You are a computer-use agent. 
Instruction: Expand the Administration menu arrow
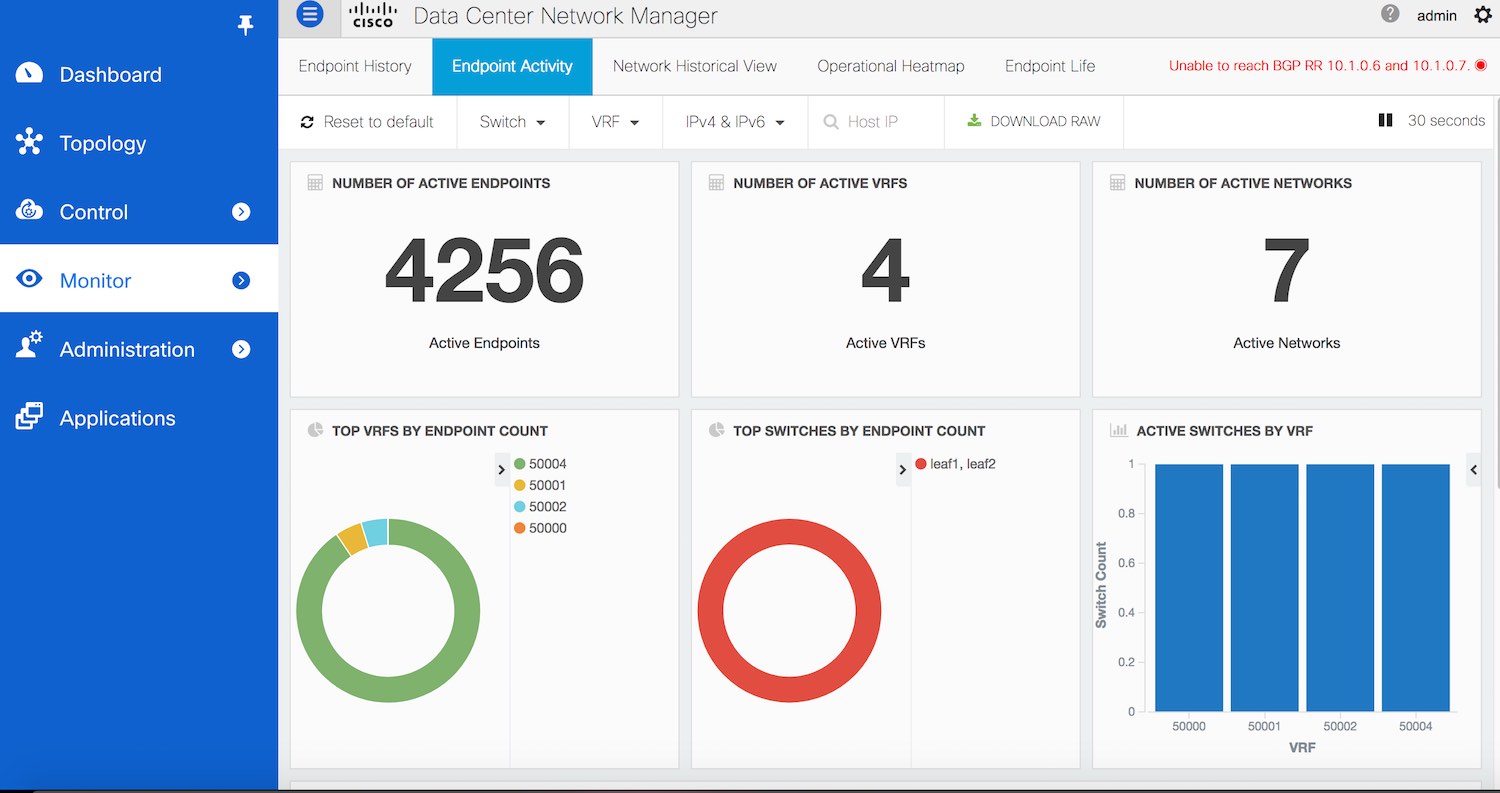[241, 349]
